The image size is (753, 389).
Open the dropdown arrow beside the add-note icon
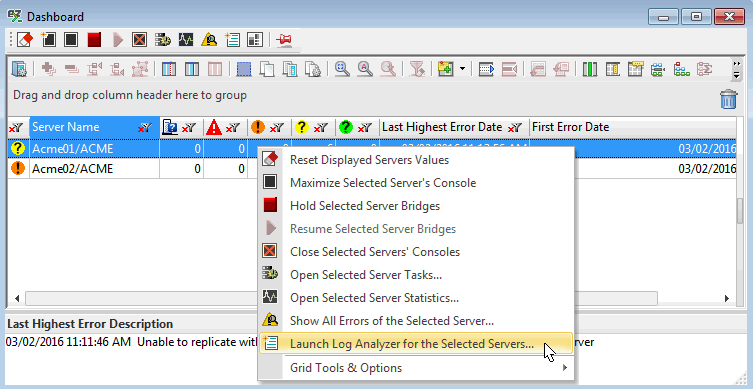(x=462, y=69)
